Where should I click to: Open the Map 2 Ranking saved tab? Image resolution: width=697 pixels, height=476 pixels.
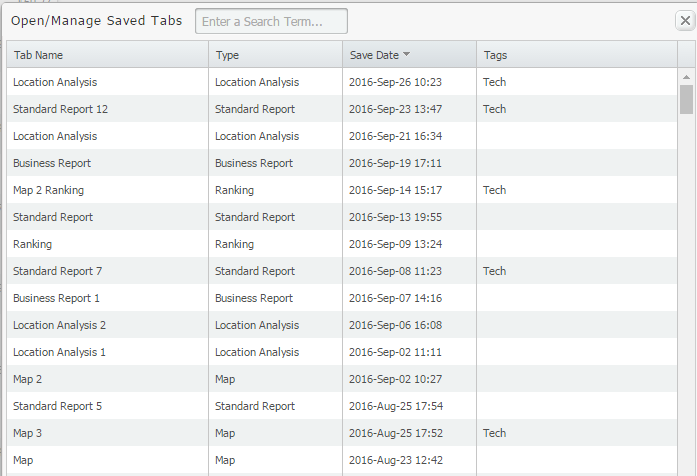pyautogui.click(x=48, y=190)
